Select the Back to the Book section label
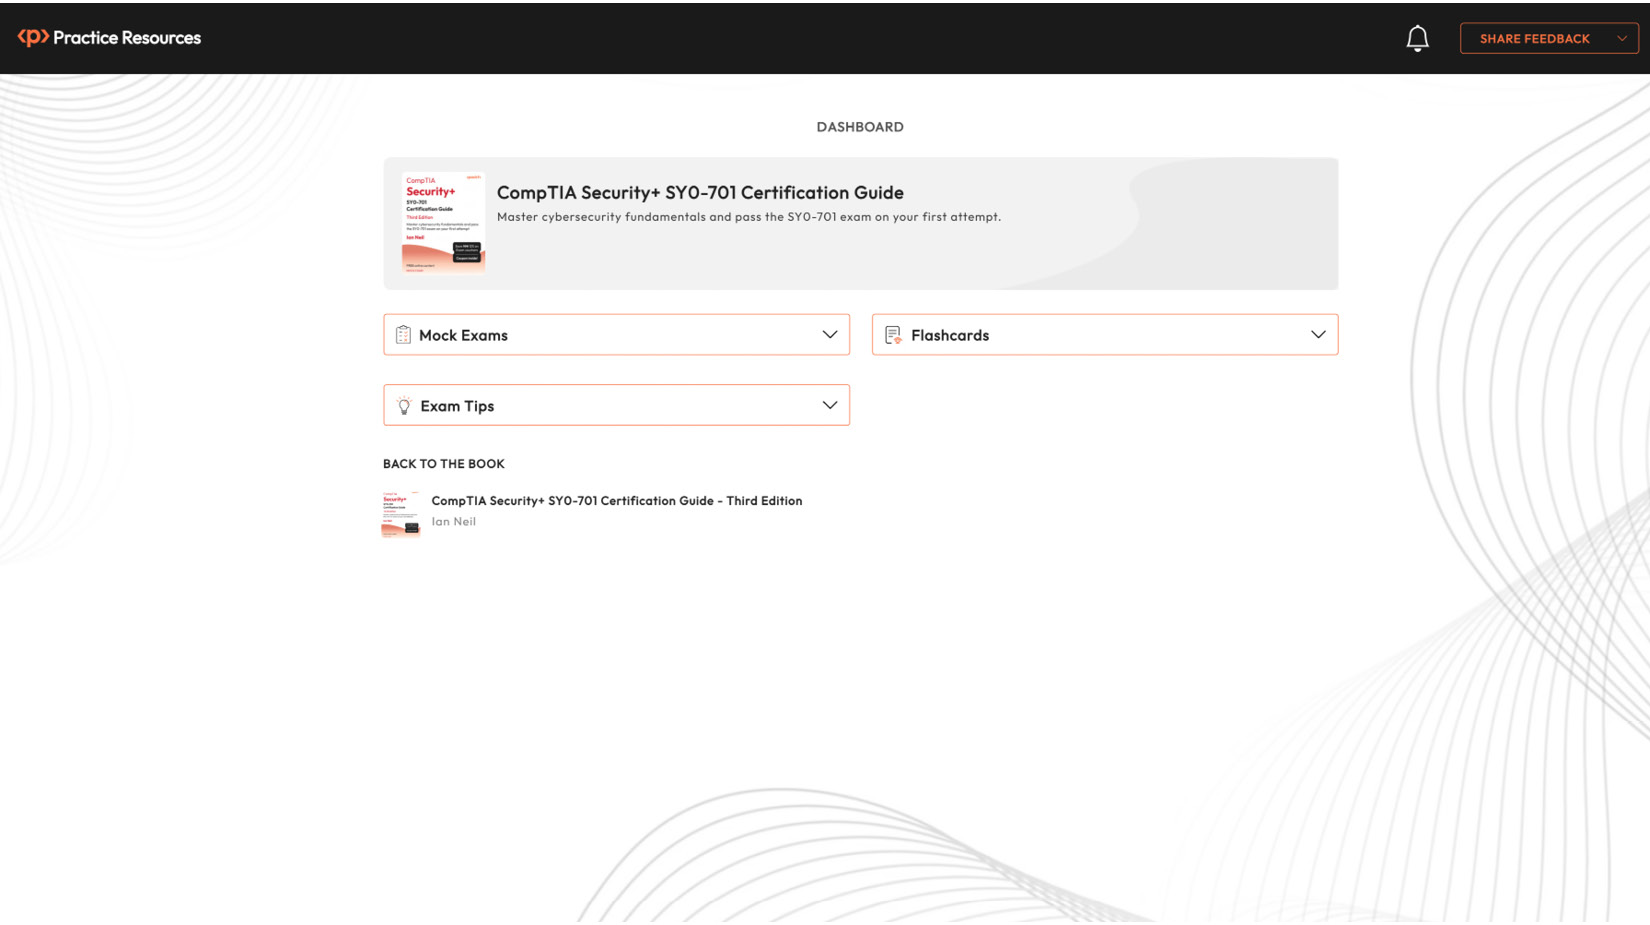This screenshot has height=925, width=1650. pyautogui.click(x=443, y=463)
